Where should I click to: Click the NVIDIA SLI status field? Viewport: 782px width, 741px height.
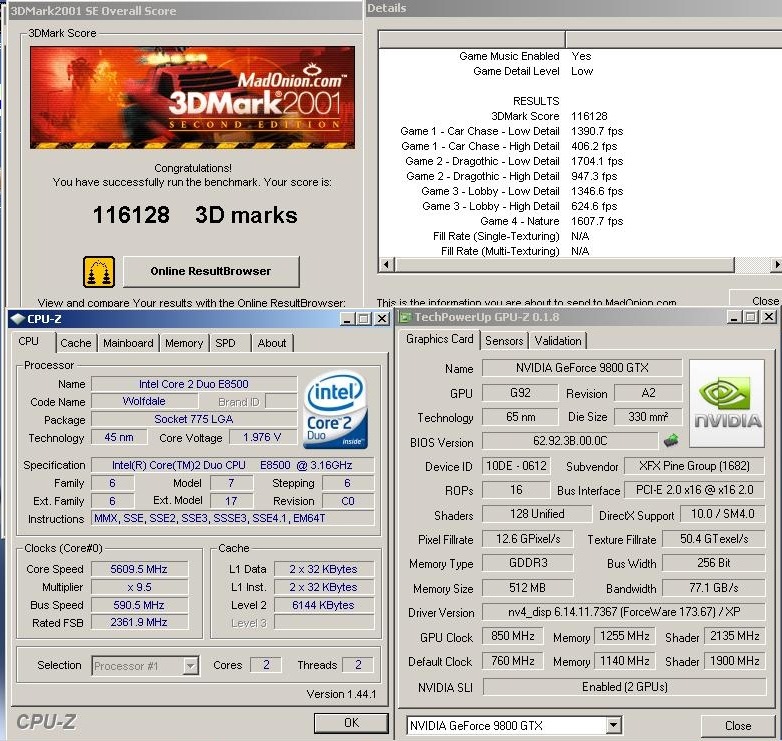624,687
